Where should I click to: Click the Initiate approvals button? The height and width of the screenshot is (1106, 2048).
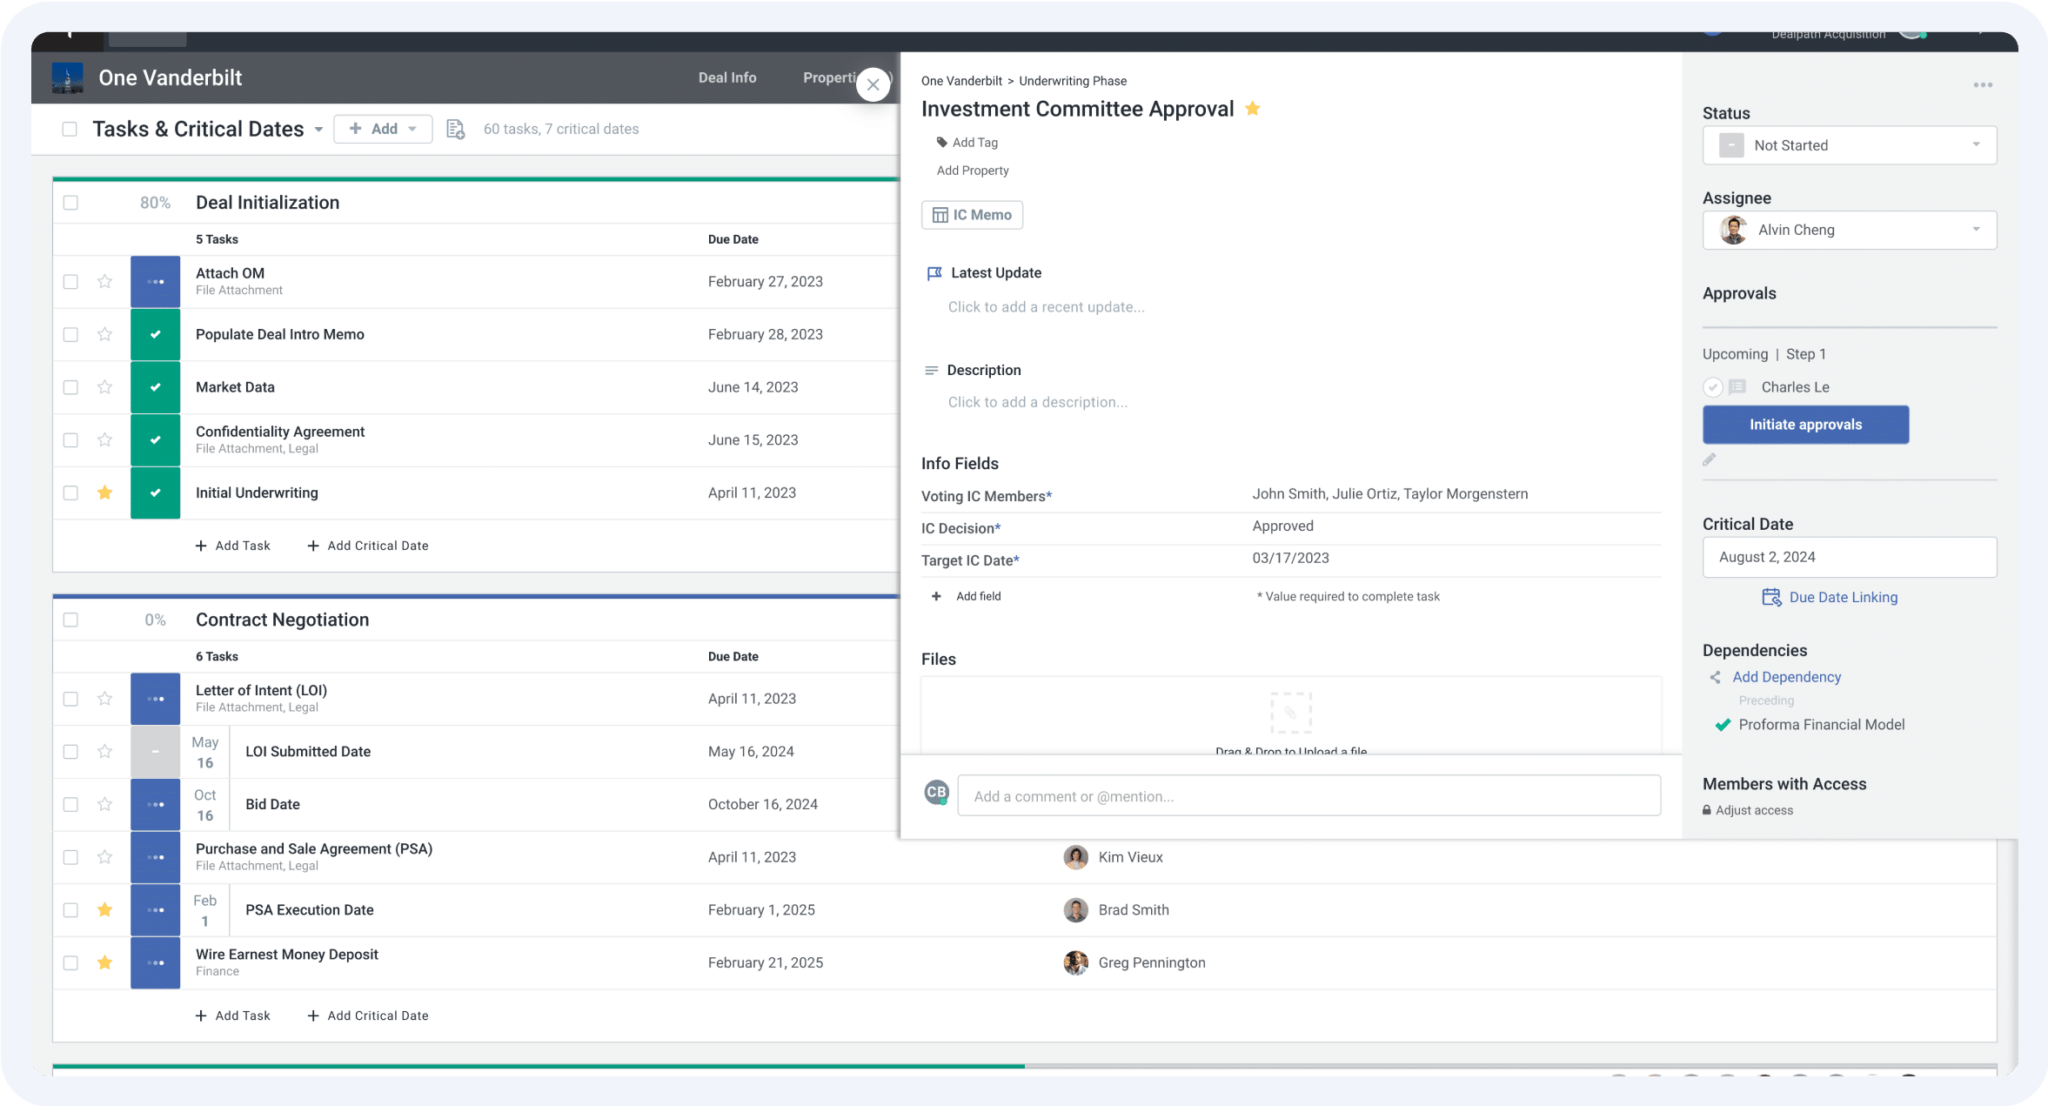(1805, 424)
